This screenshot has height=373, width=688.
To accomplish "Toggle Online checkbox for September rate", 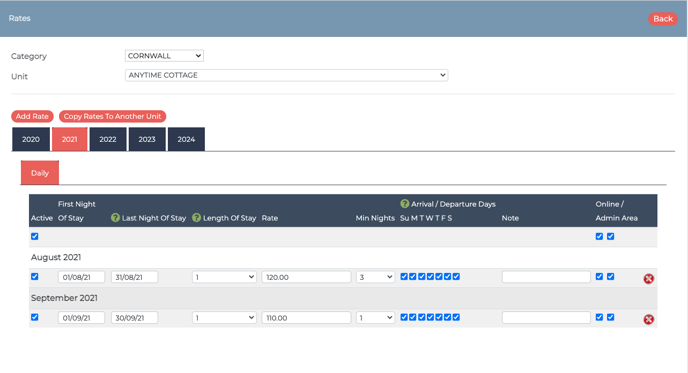I will pyautogui.click(x=599, y=317).
